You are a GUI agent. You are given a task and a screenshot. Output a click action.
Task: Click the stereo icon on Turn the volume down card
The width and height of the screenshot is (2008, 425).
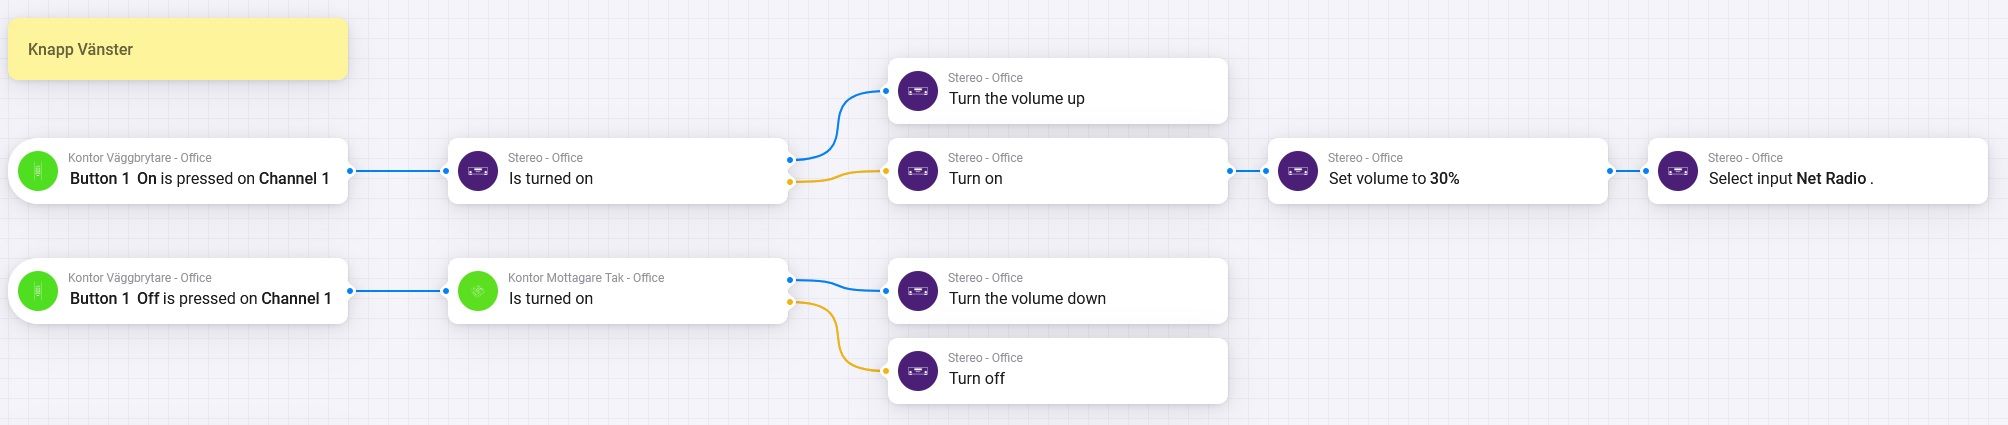(x=918, y=291)
